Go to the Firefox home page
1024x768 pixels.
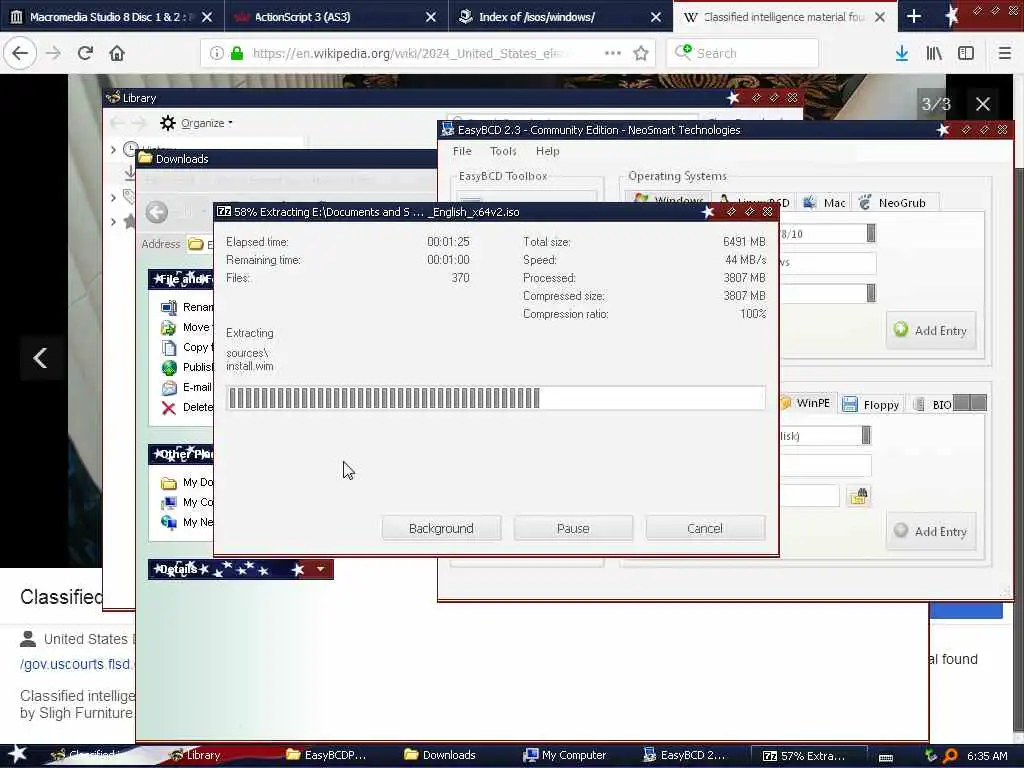coord(117,53)
